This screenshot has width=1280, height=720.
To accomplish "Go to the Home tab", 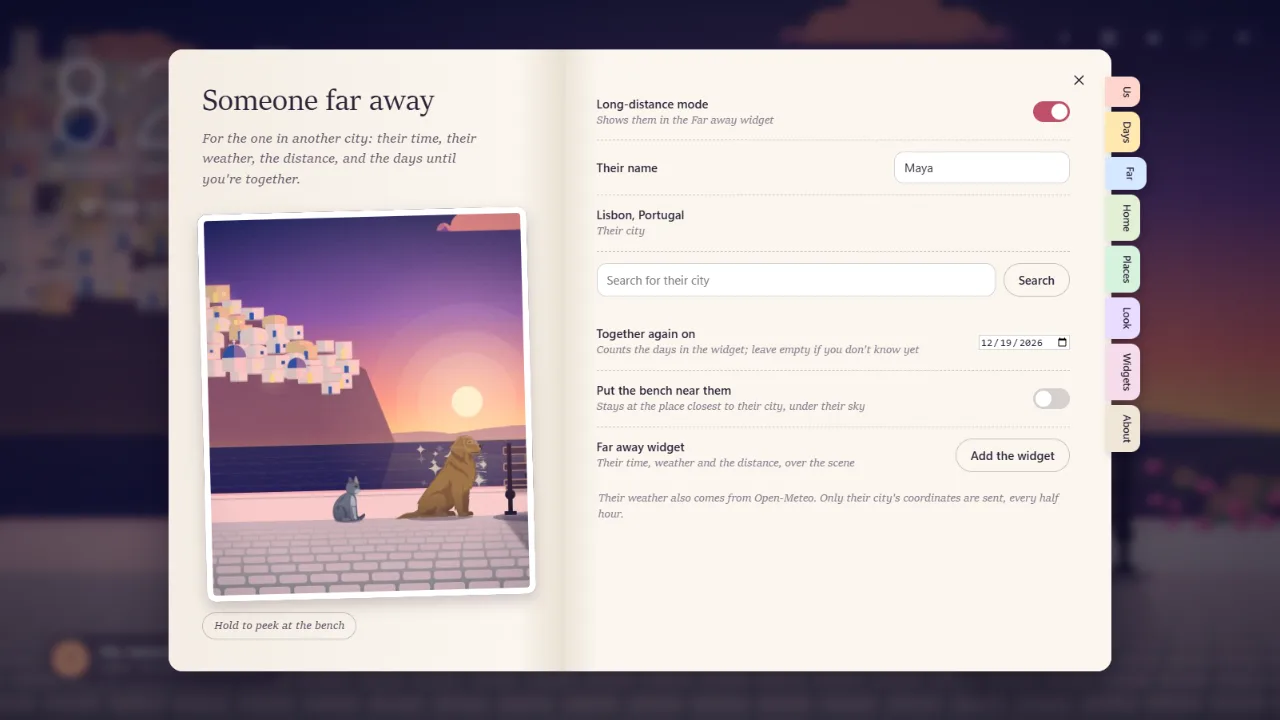I will pyautogui.click(x=1125, y=218).
